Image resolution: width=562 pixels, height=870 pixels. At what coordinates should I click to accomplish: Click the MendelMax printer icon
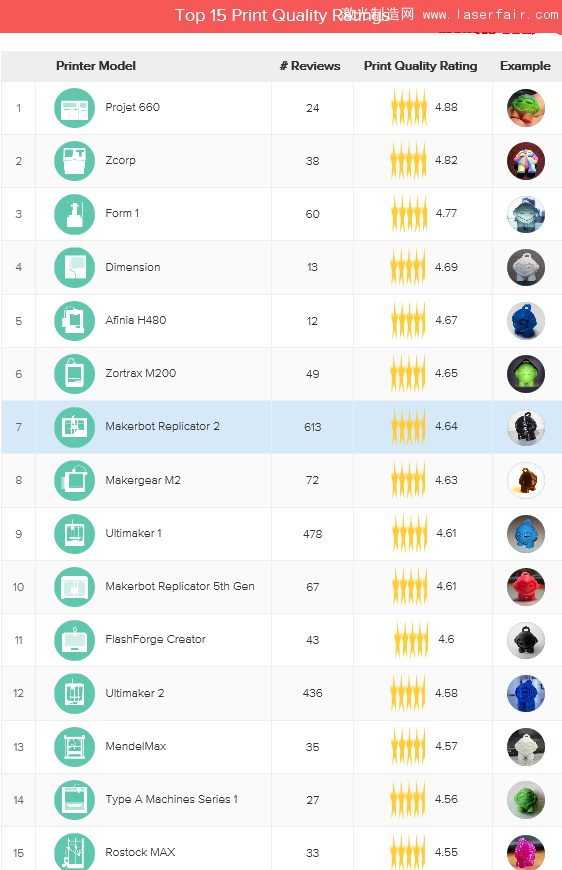pyautogui.click(x=74, y=747)
